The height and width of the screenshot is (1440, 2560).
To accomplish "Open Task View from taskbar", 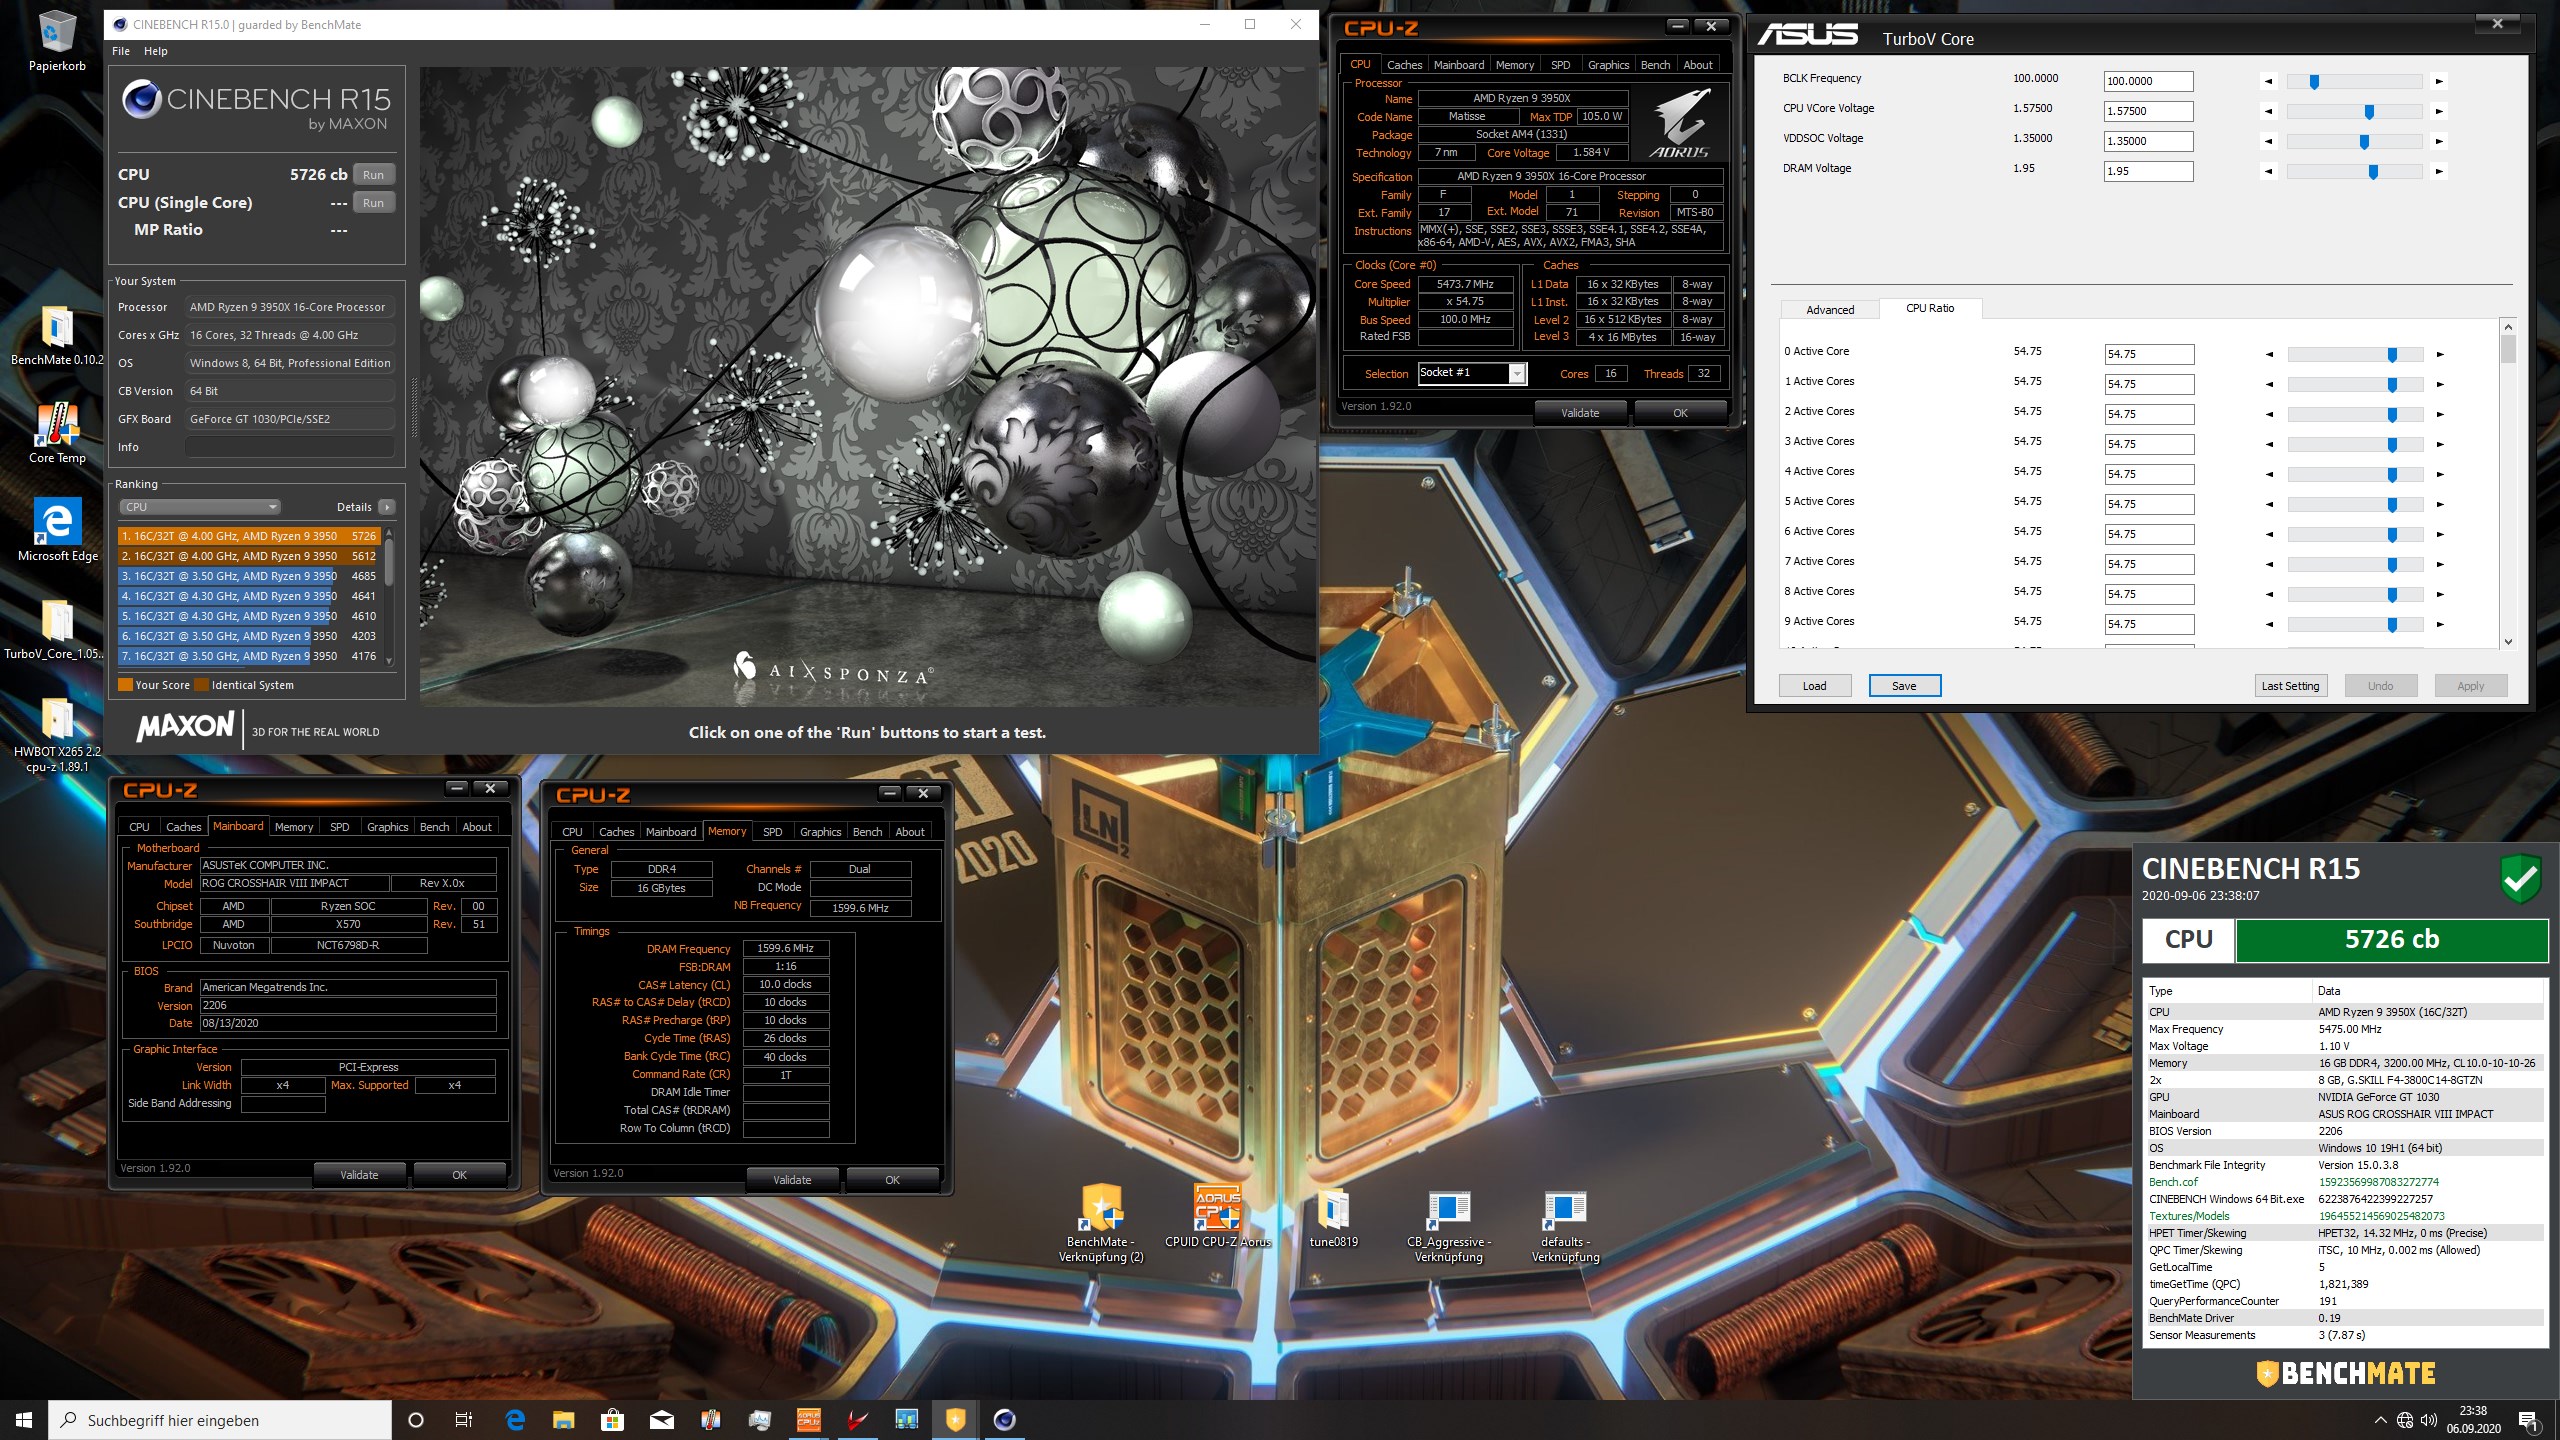I will pyautogui.click(x=464, y=1420).
